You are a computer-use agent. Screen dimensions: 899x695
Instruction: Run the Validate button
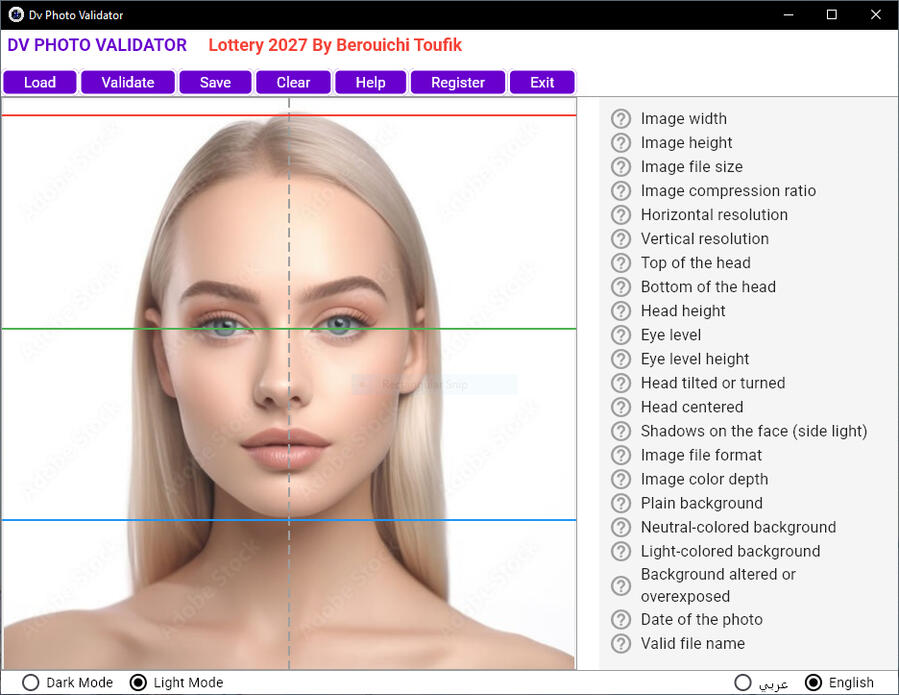128,82
